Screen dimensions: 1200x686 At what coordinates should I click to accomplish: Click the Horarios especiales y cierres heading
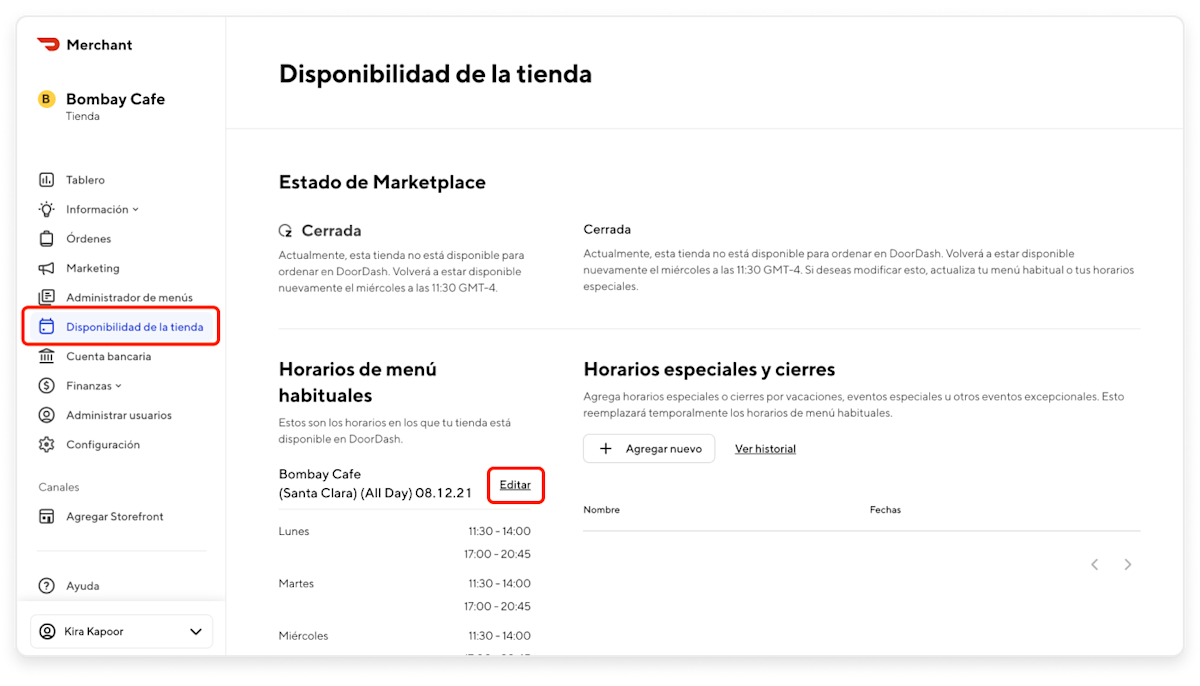pyautogui.click(x=709, y=370)
